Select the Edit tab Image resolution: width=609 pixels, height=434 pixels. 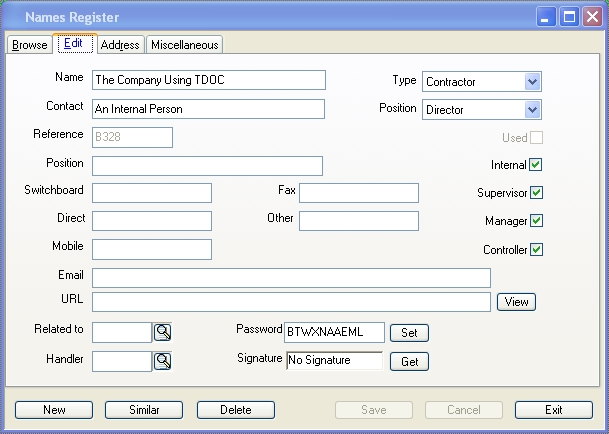[75, 43]
